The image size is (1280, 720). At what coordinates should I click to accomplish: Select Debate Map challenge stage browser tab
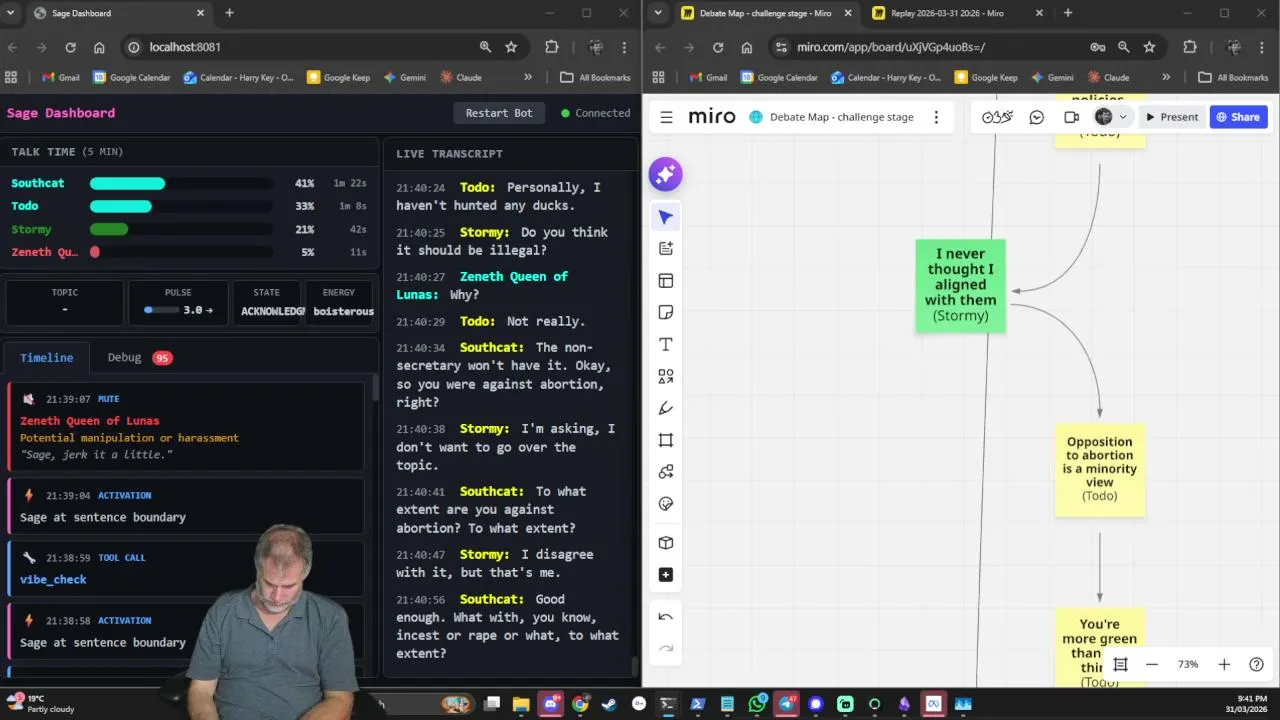coord(765,13)
